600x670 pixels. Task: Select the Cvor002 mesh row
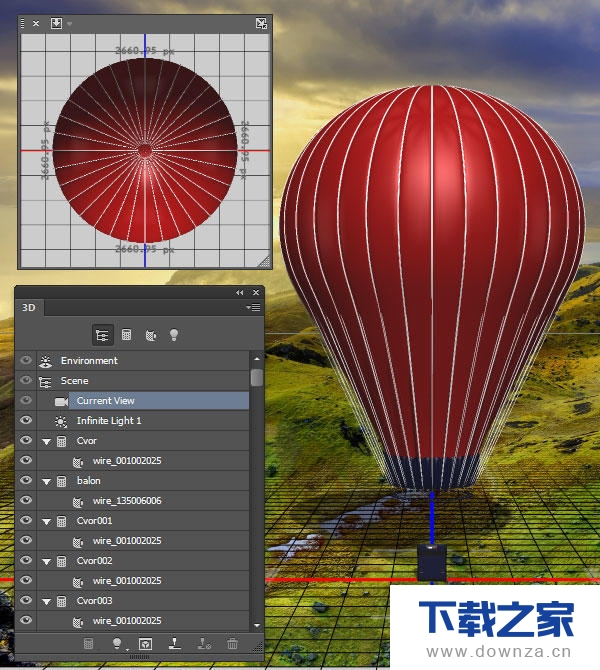pos(143,561)
